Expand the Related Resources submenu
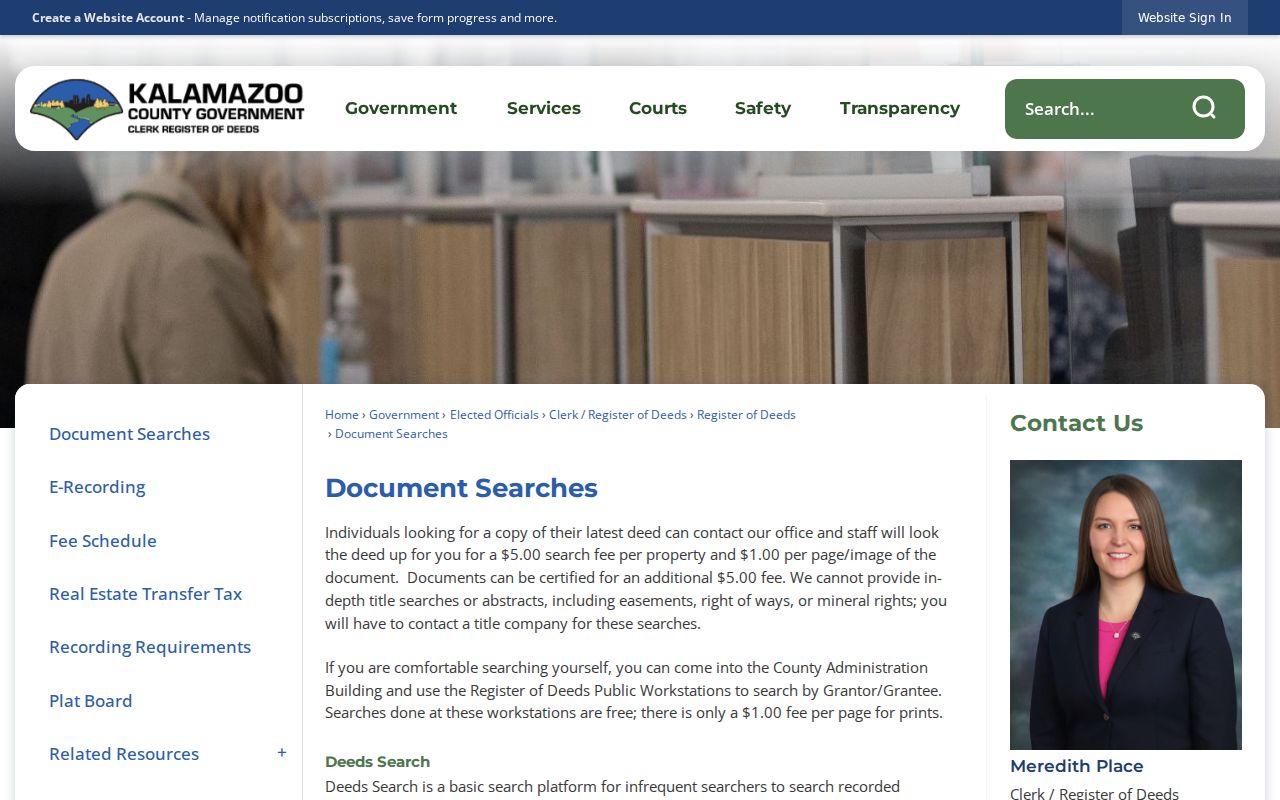This screenshot has width=1280, height=800. pyautogui.click(x=282, y=753)
